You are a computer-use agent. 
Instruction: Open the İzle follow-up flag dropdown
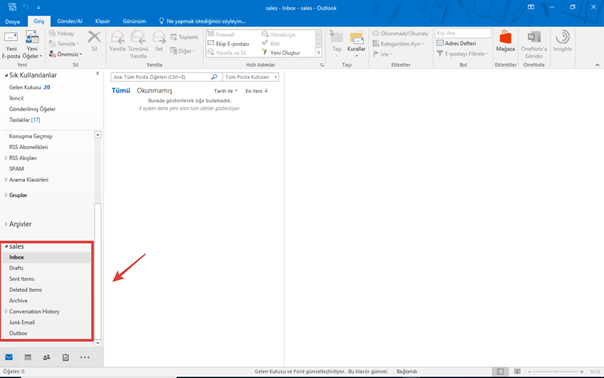pyautogui.click(x=383, y=54)
